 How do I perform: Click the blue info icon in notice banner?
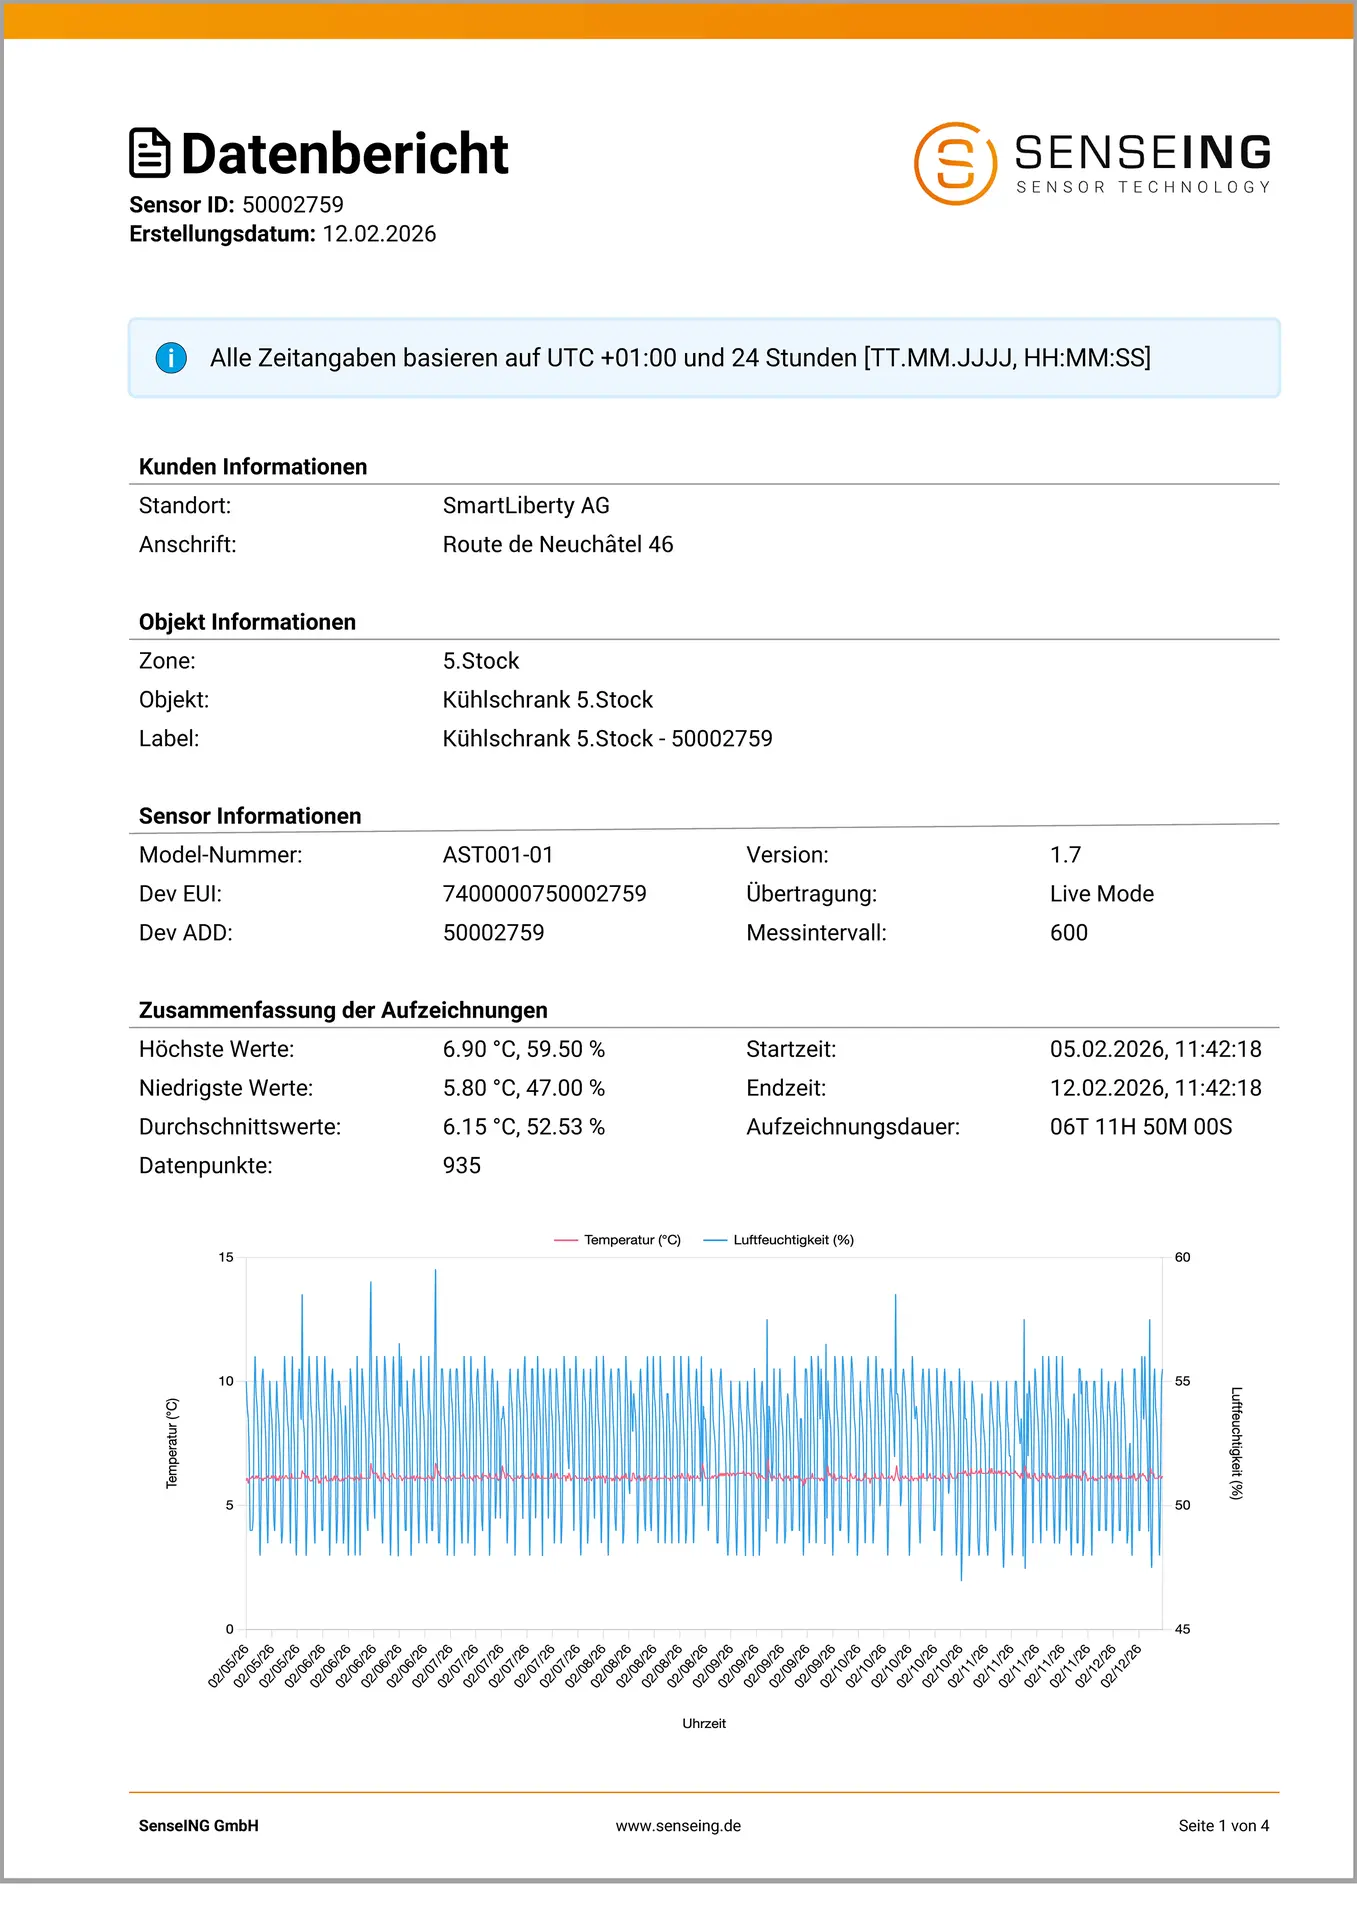[171, 358]
